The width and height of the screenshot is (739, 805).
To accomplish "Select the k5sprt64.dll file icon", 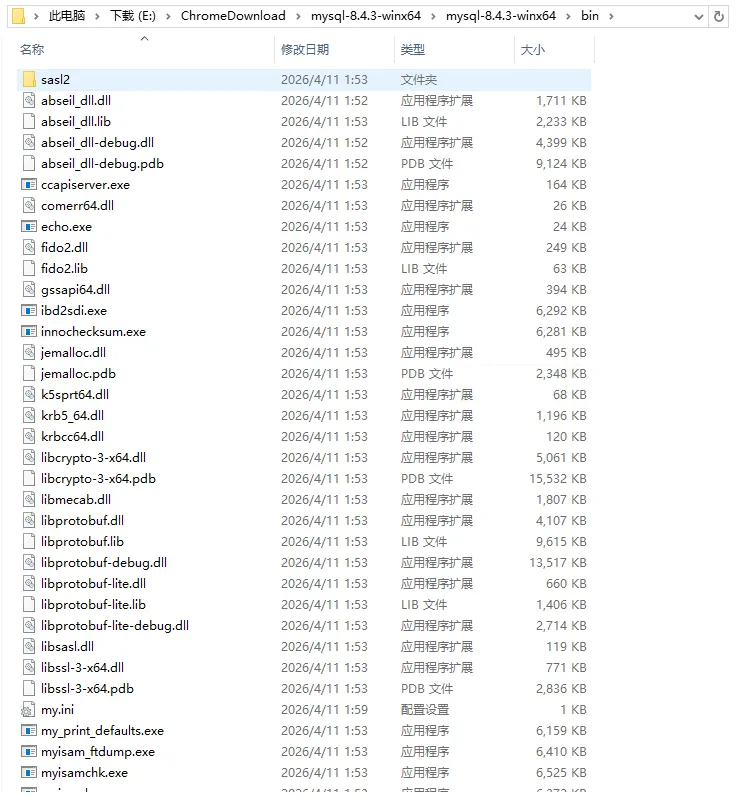I will click(29, 395).
